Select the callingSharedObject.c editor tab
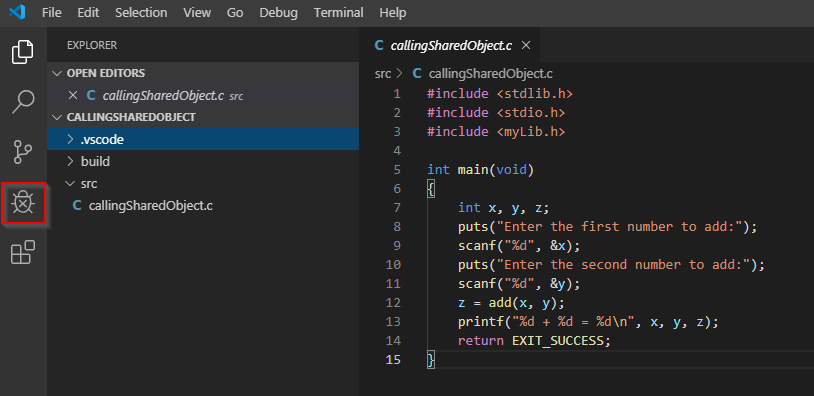 (450, 46)
